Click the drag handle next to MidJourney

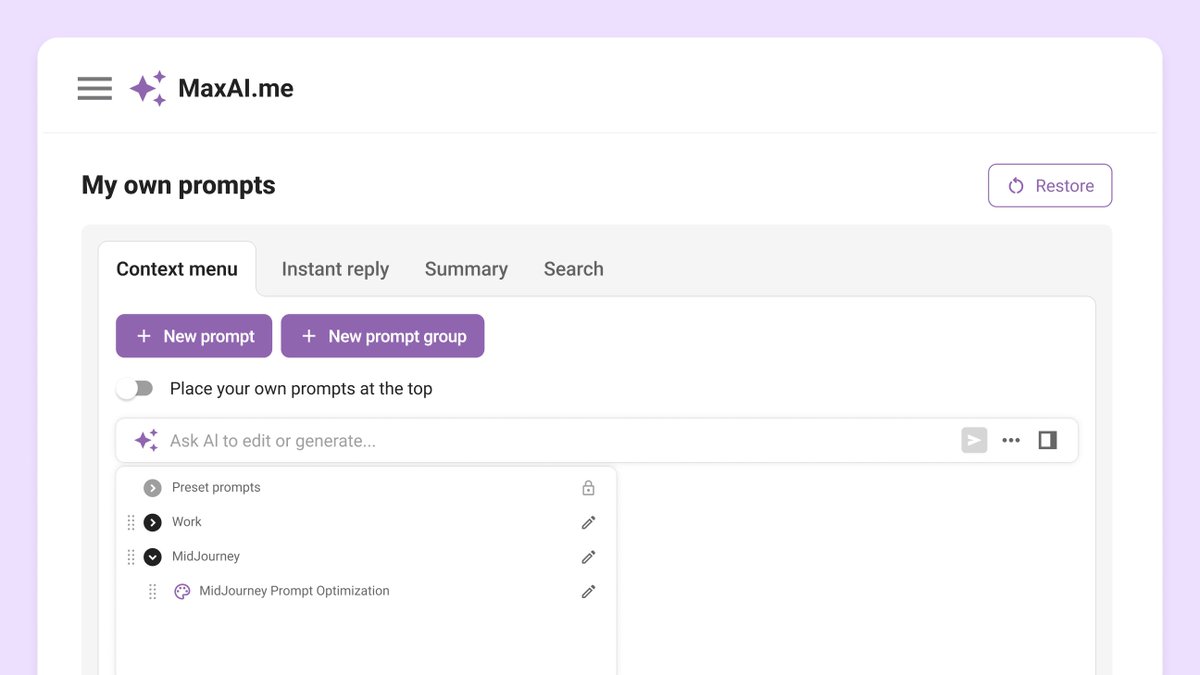point(131,557)
